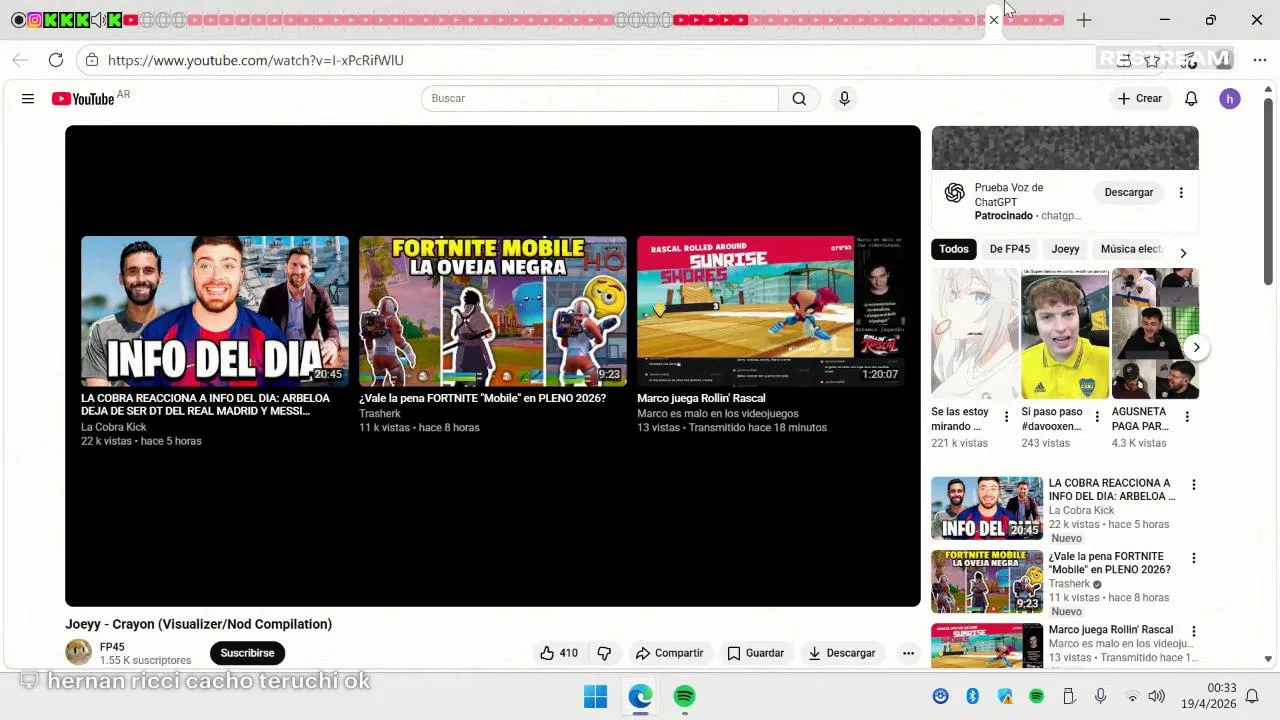Open 'Se las estoy mirando' short thumbnail
The image size is (1280, 720).
(975, 333)
